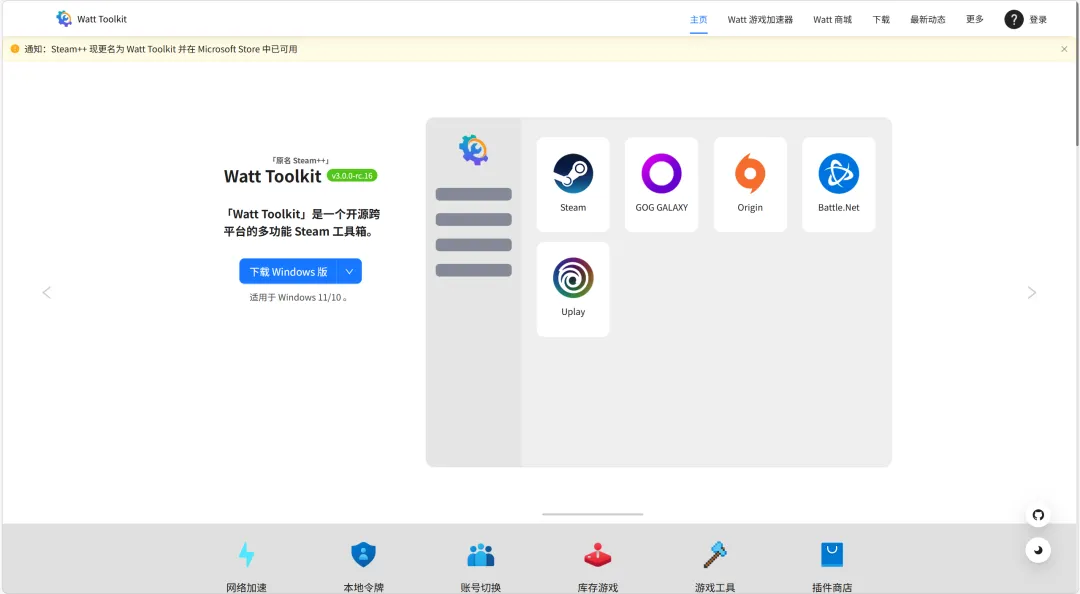Screen dimensions: 1080x594
Task: Click the Watt Toolkit logo in header
Action: [64, 19]
